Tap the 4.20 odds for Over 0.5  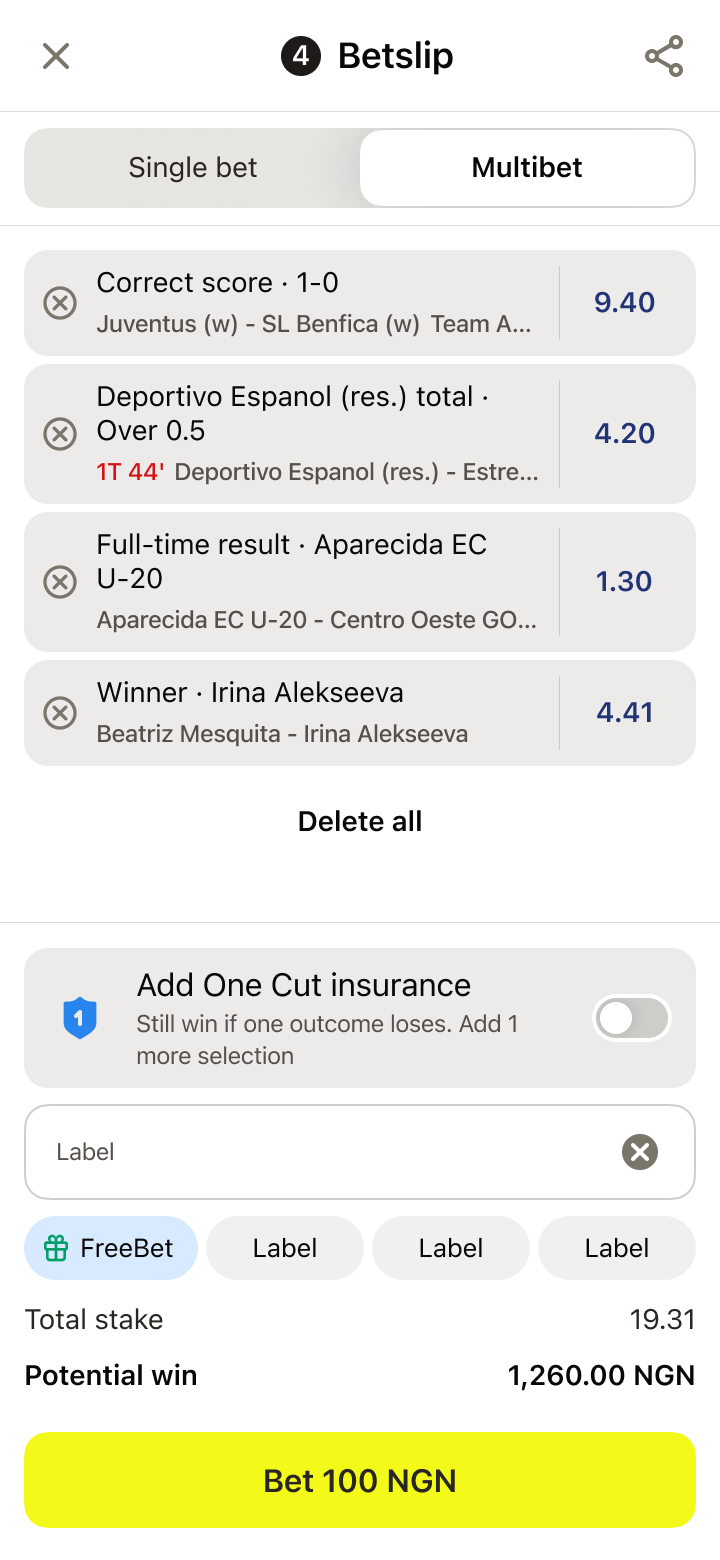click(625, 433)
